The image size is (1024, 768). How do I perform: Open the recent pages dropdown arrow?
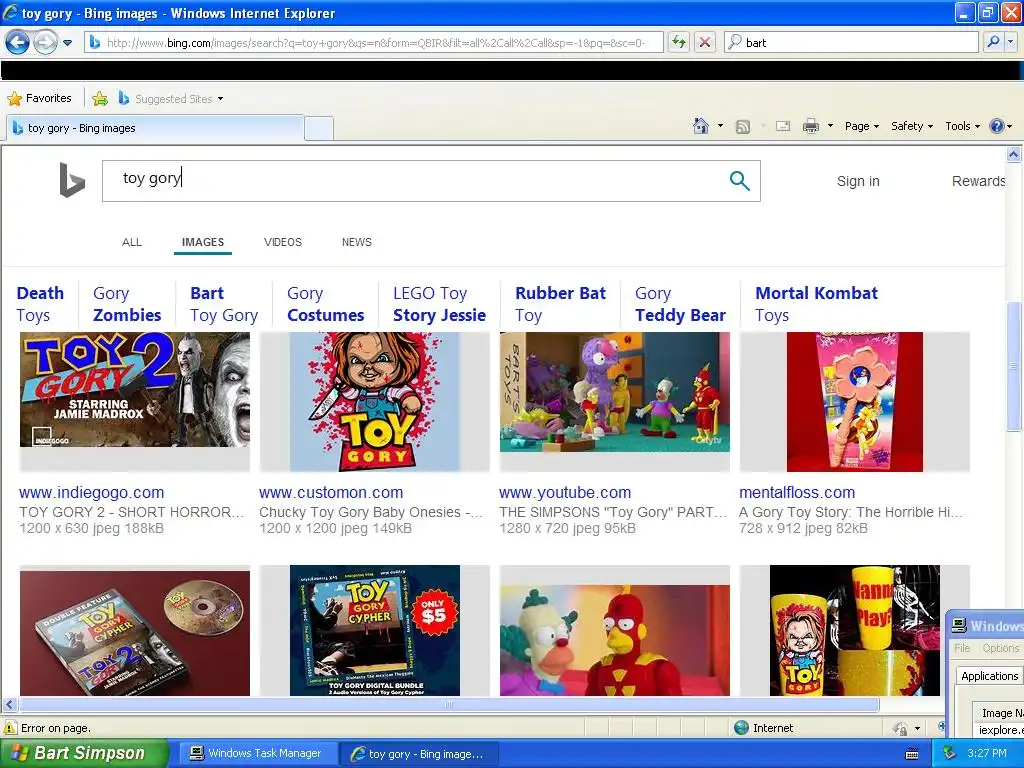tap(67, 43)
